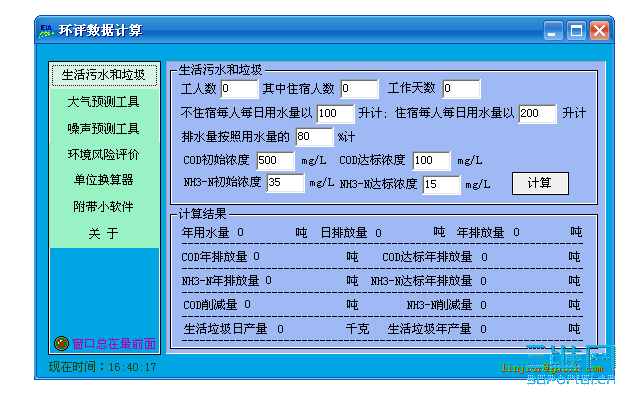Screen dimensions: 626x395
Task: Click the 年排放量 result label
Action: (481, 233)
